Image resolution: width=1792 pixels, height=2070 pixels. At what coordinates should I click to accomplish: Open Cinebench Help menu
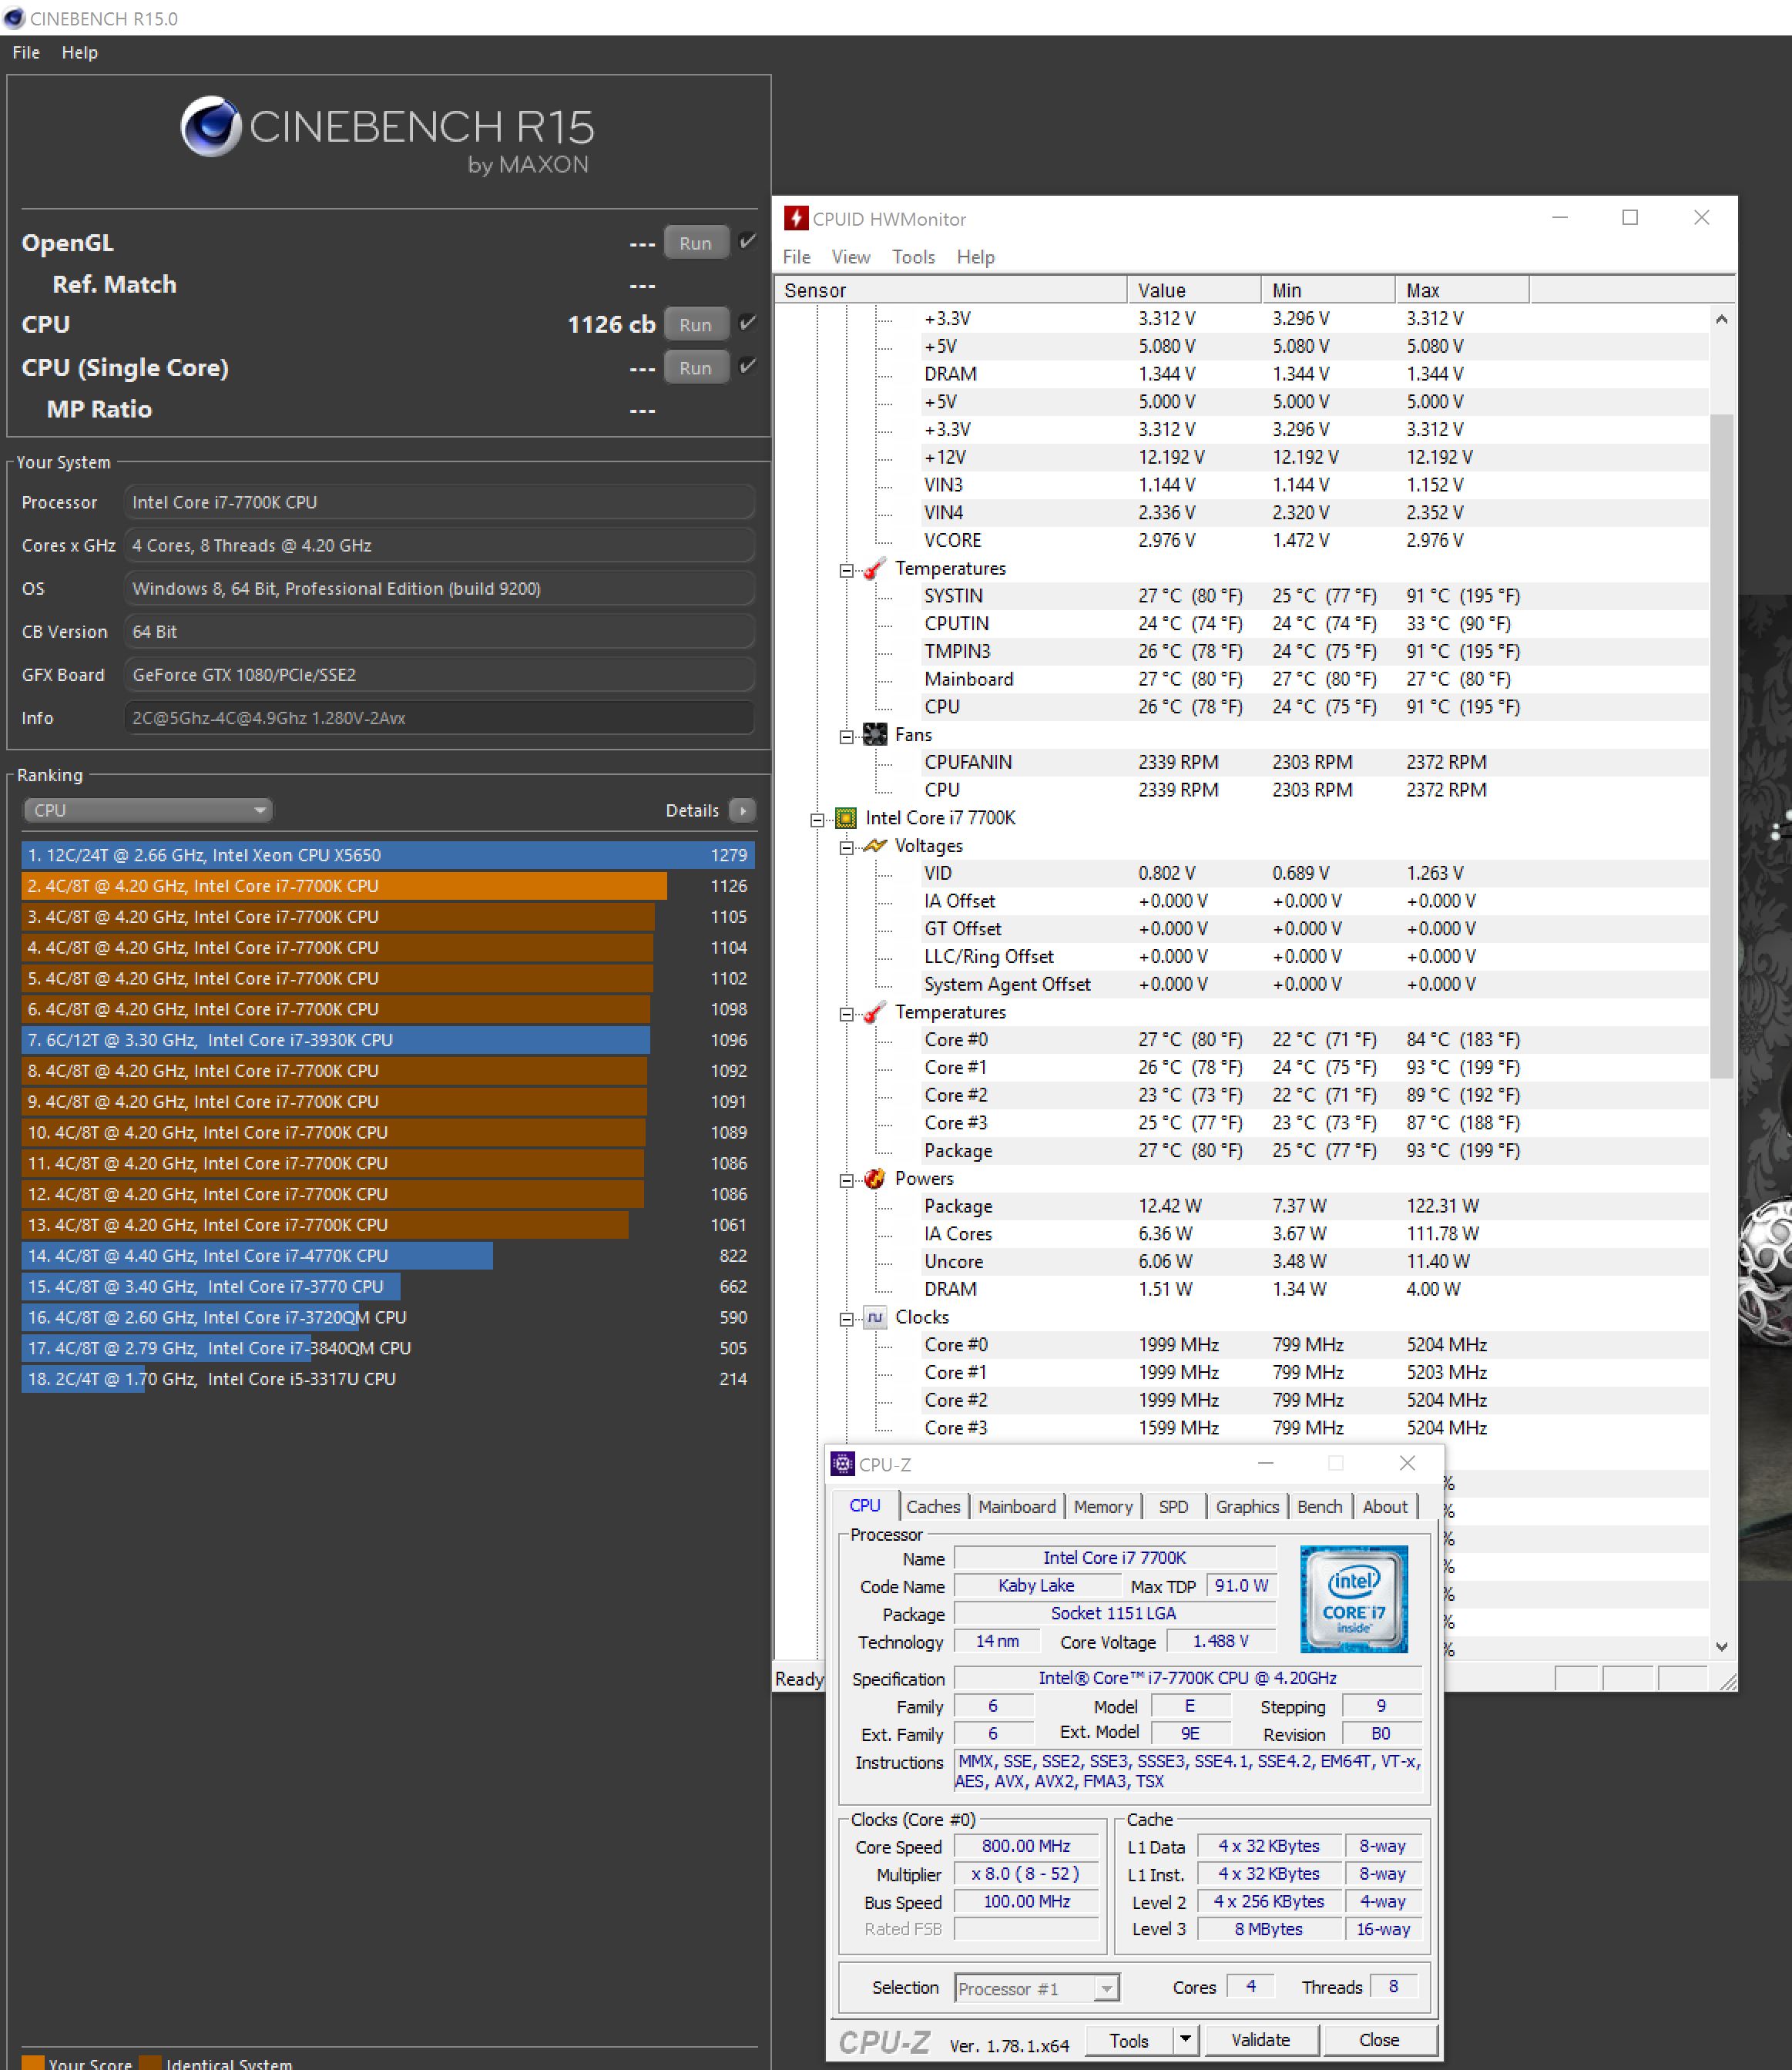pos(80,52)
